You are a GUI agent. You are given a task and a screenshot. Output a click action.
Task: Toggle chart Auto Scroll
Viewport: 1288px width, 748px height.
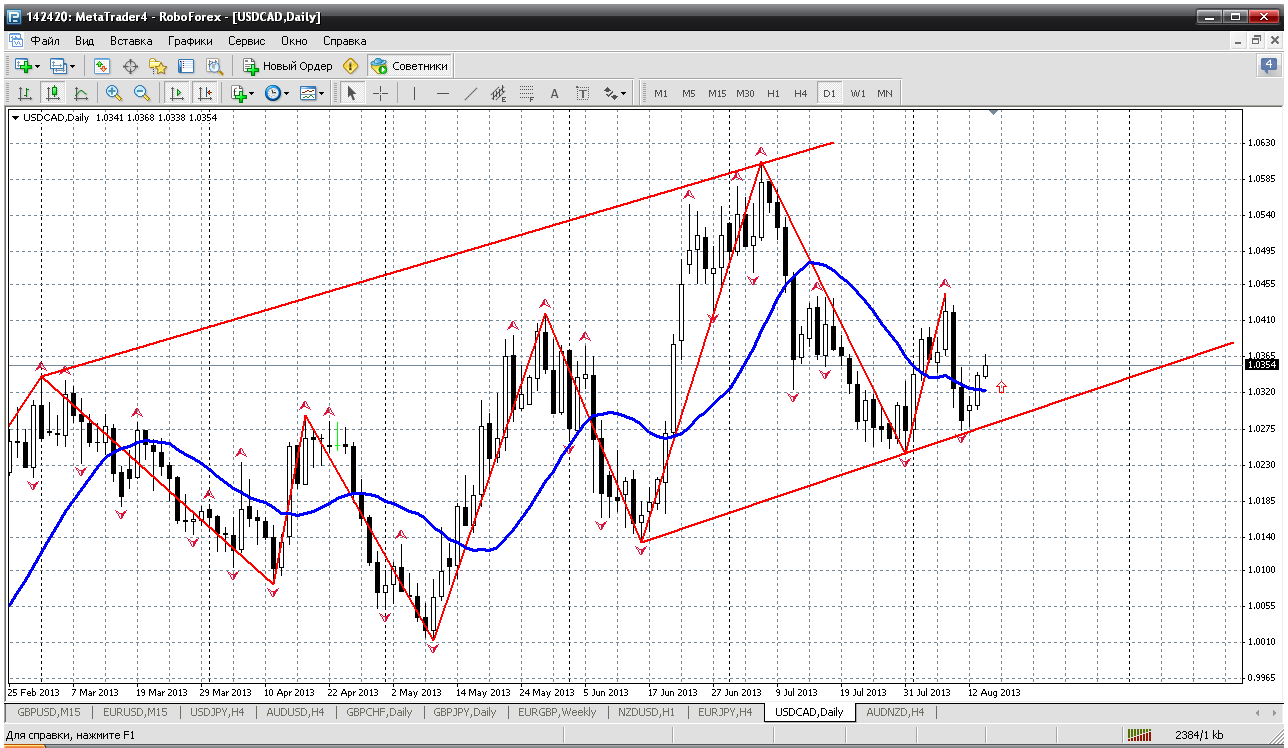coord(177,93)
